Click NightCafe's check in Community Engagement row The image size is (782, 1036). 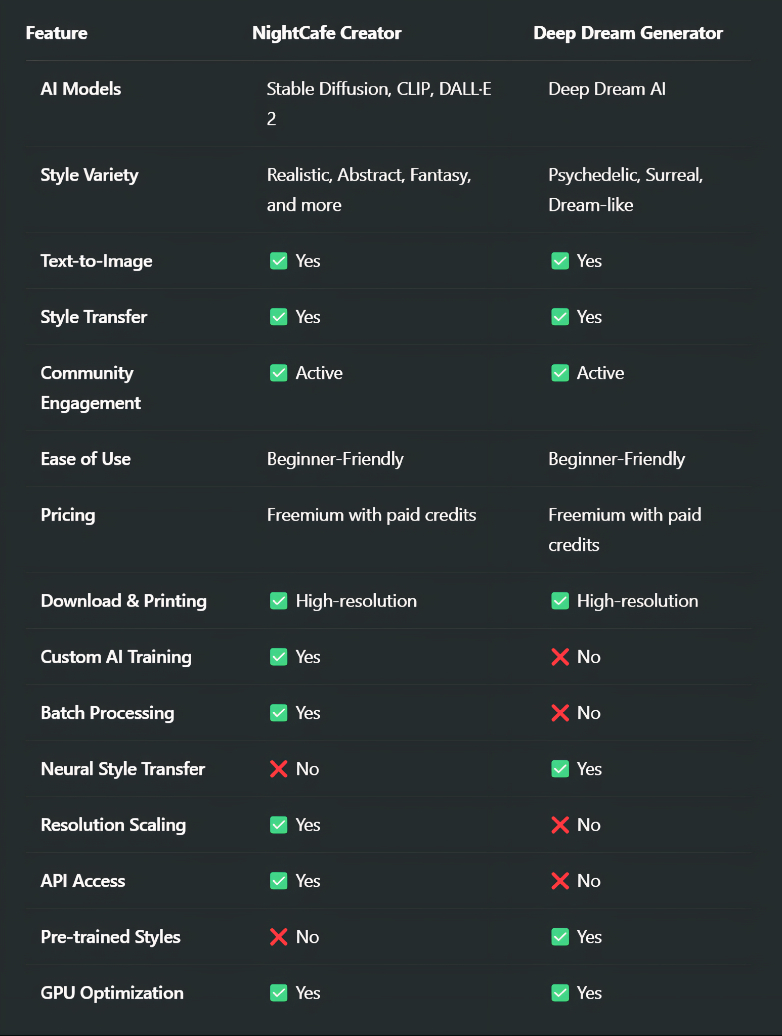point(279,373)
